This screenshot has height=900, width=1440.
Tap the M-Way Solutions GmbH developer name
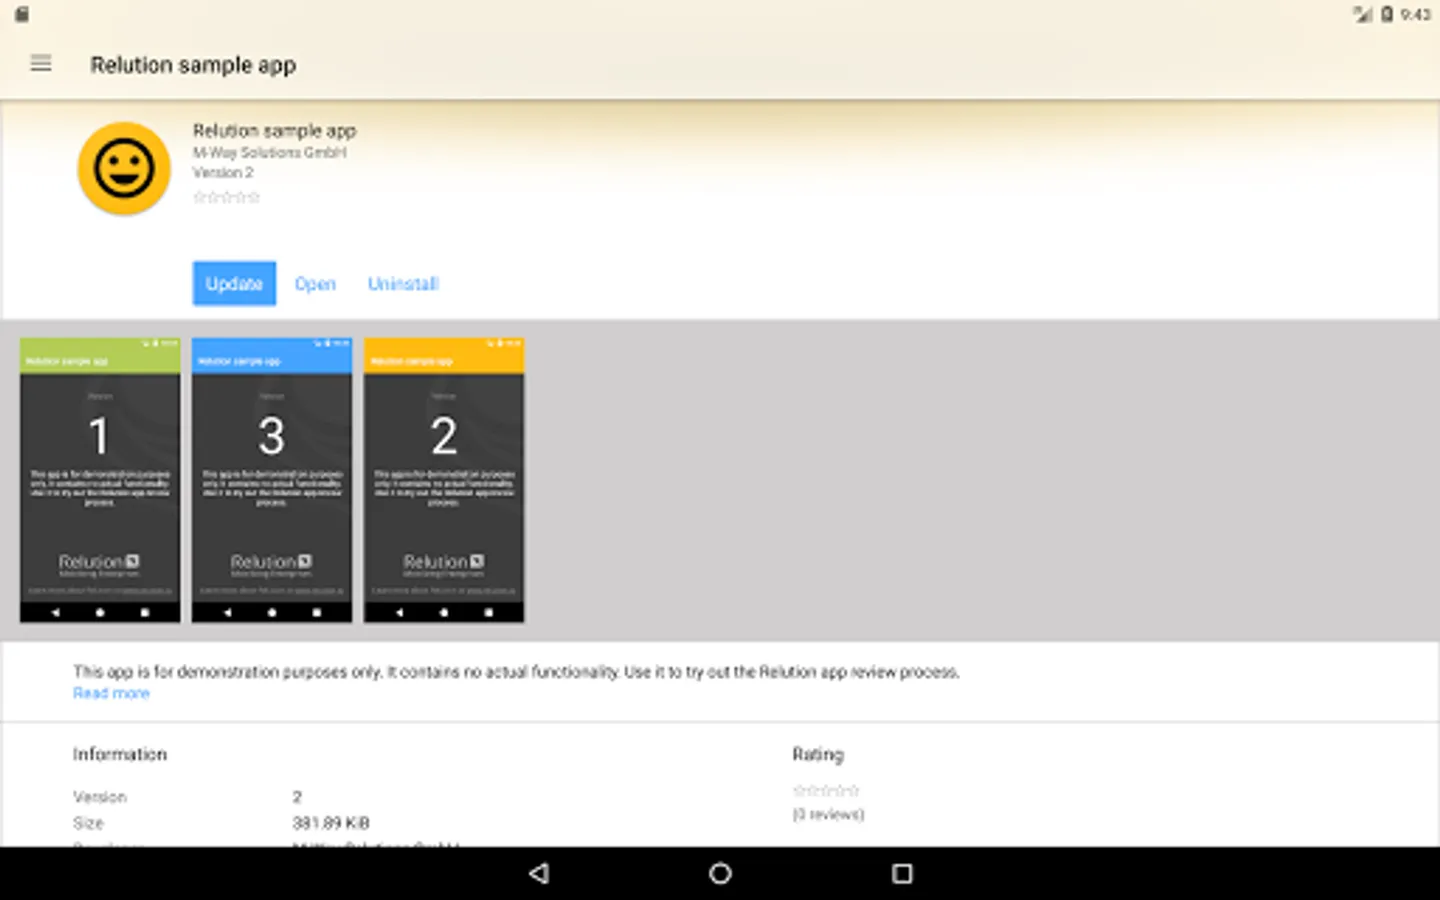[270, 152]
